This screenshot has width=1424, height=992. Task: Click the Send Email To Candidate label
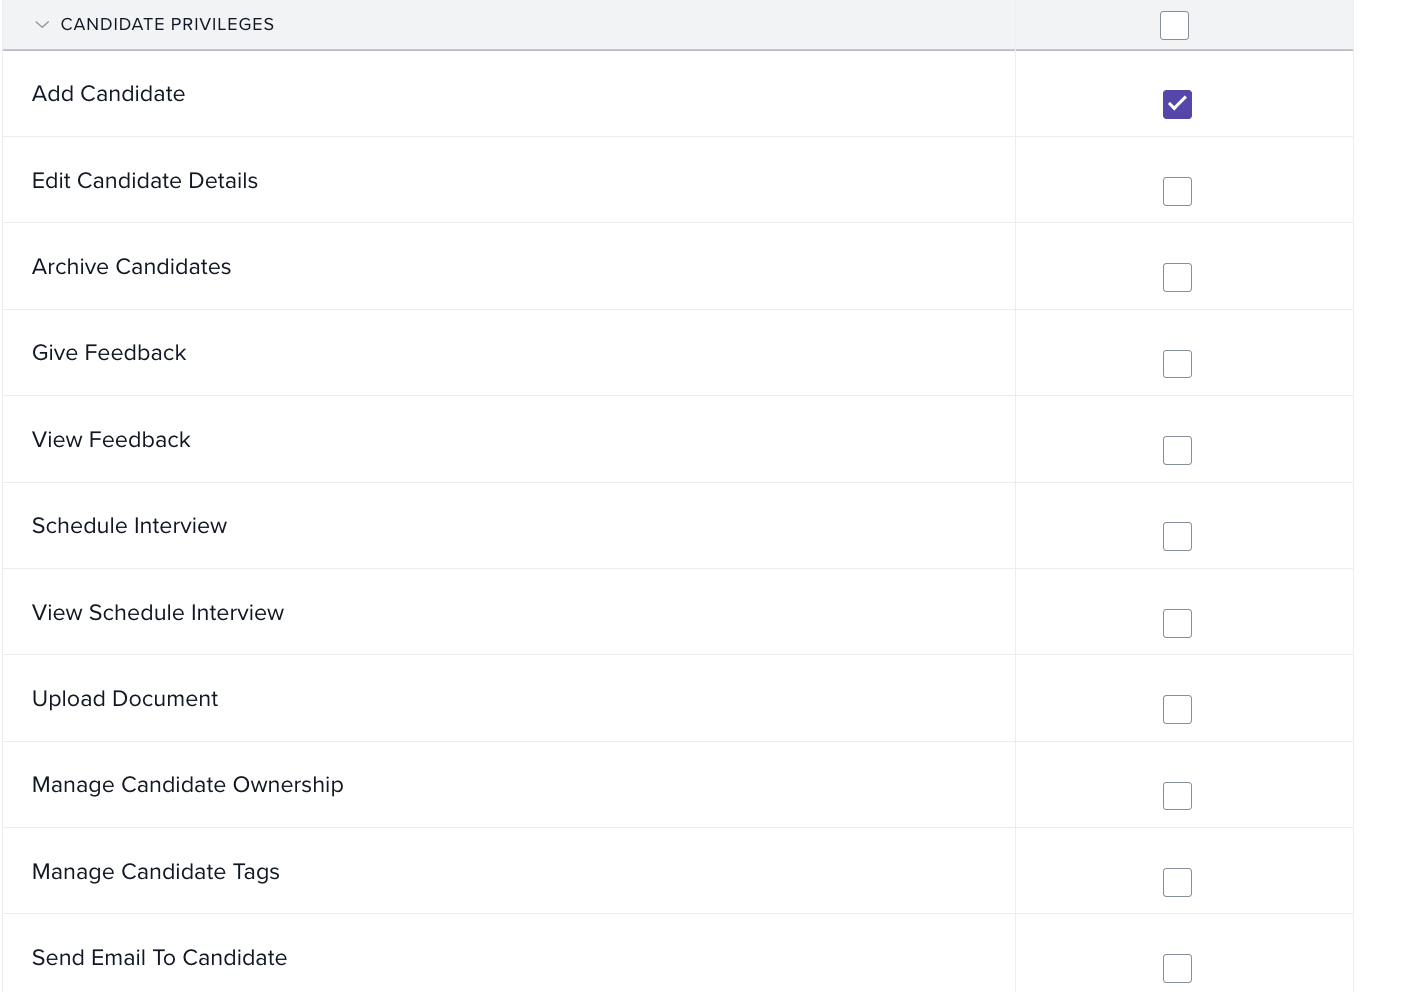click(159, 958)
